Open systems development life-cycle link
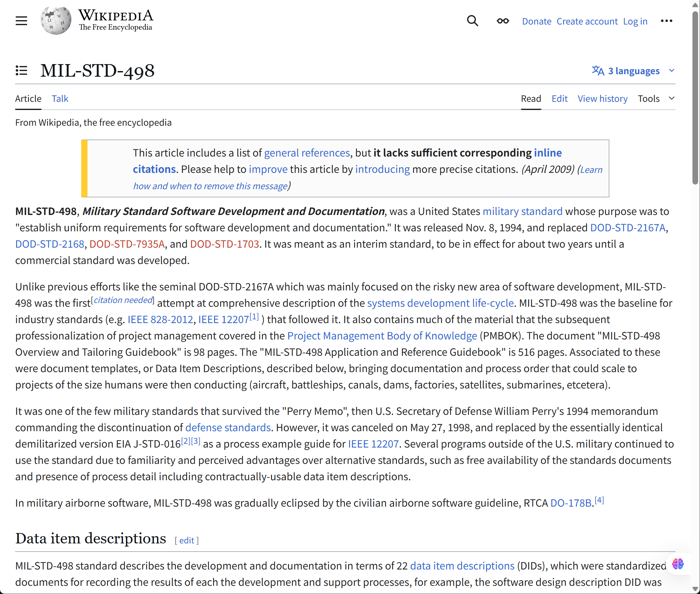The height and width of the screenshot is (594, 700). click(x=440, y=303)
